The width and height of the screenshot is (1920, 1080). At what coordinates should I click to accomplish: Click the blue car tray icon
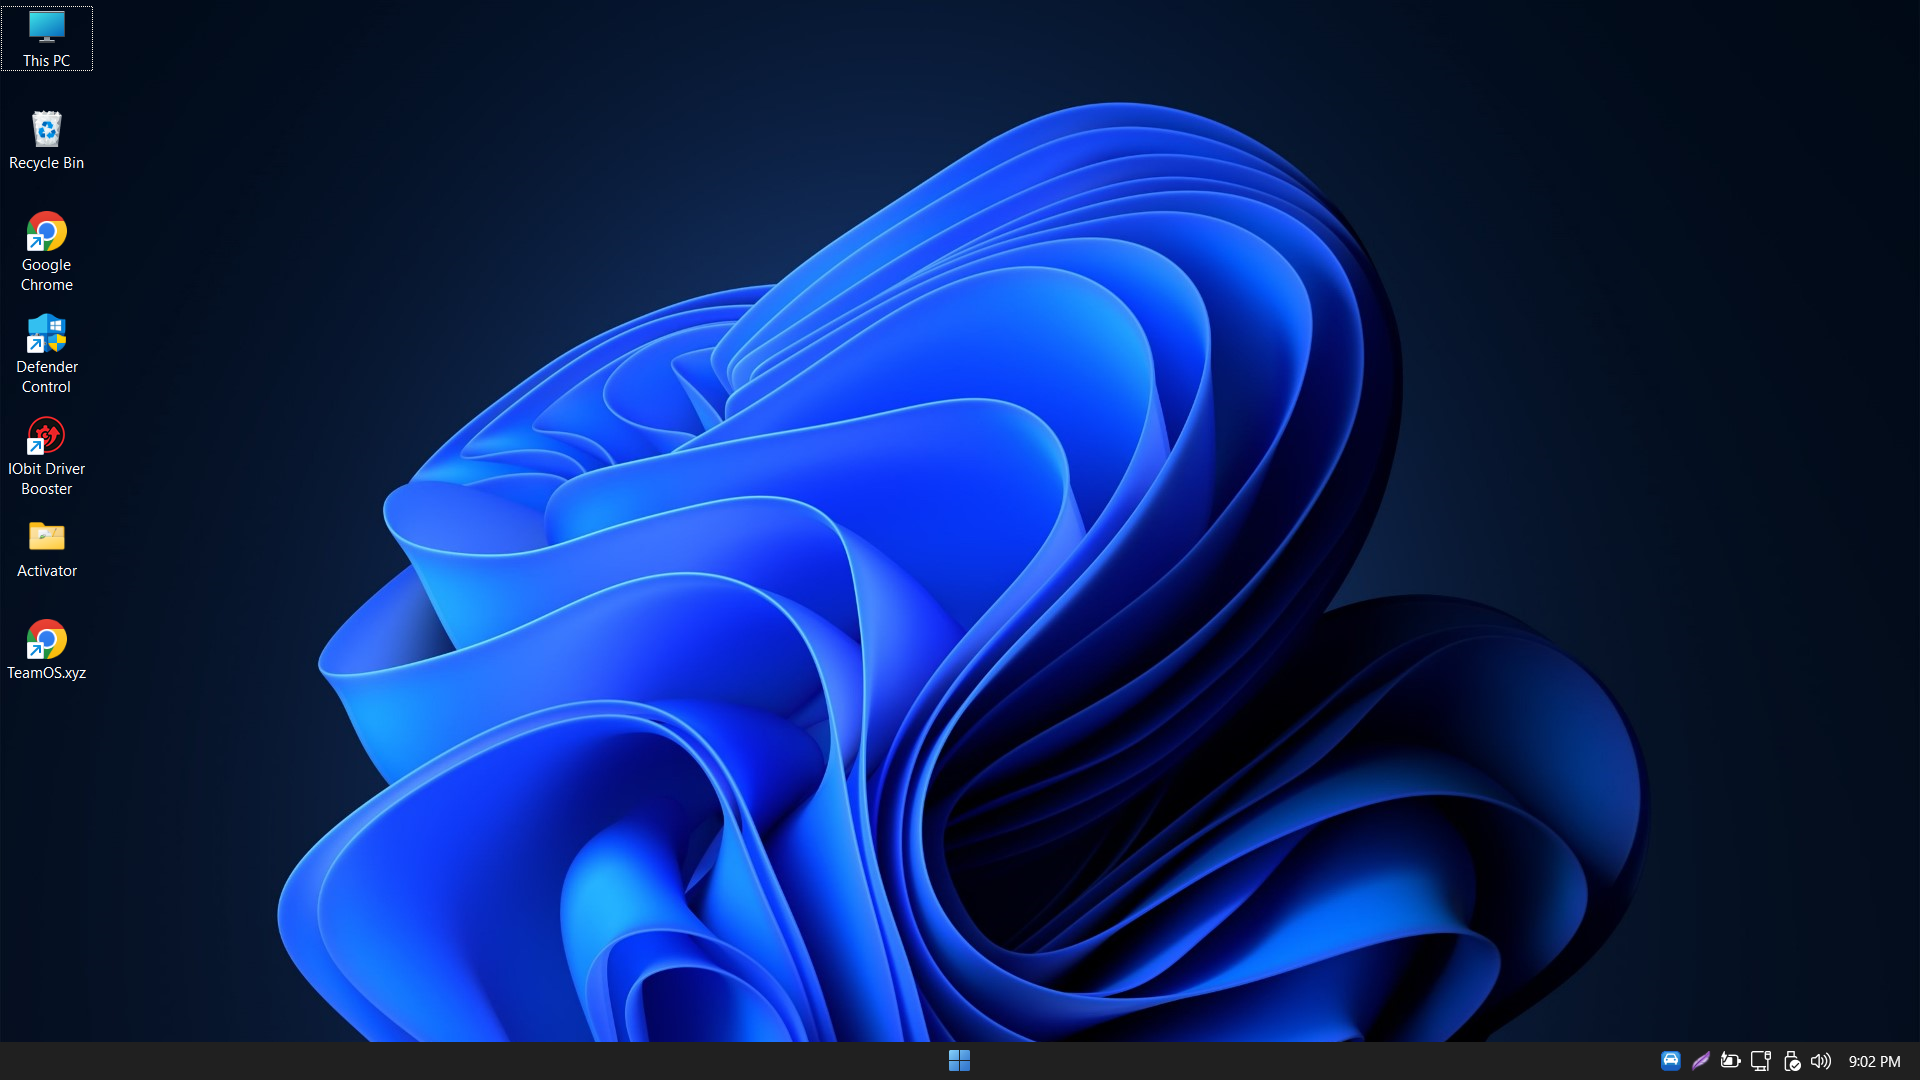[x=1670, y=1061]
